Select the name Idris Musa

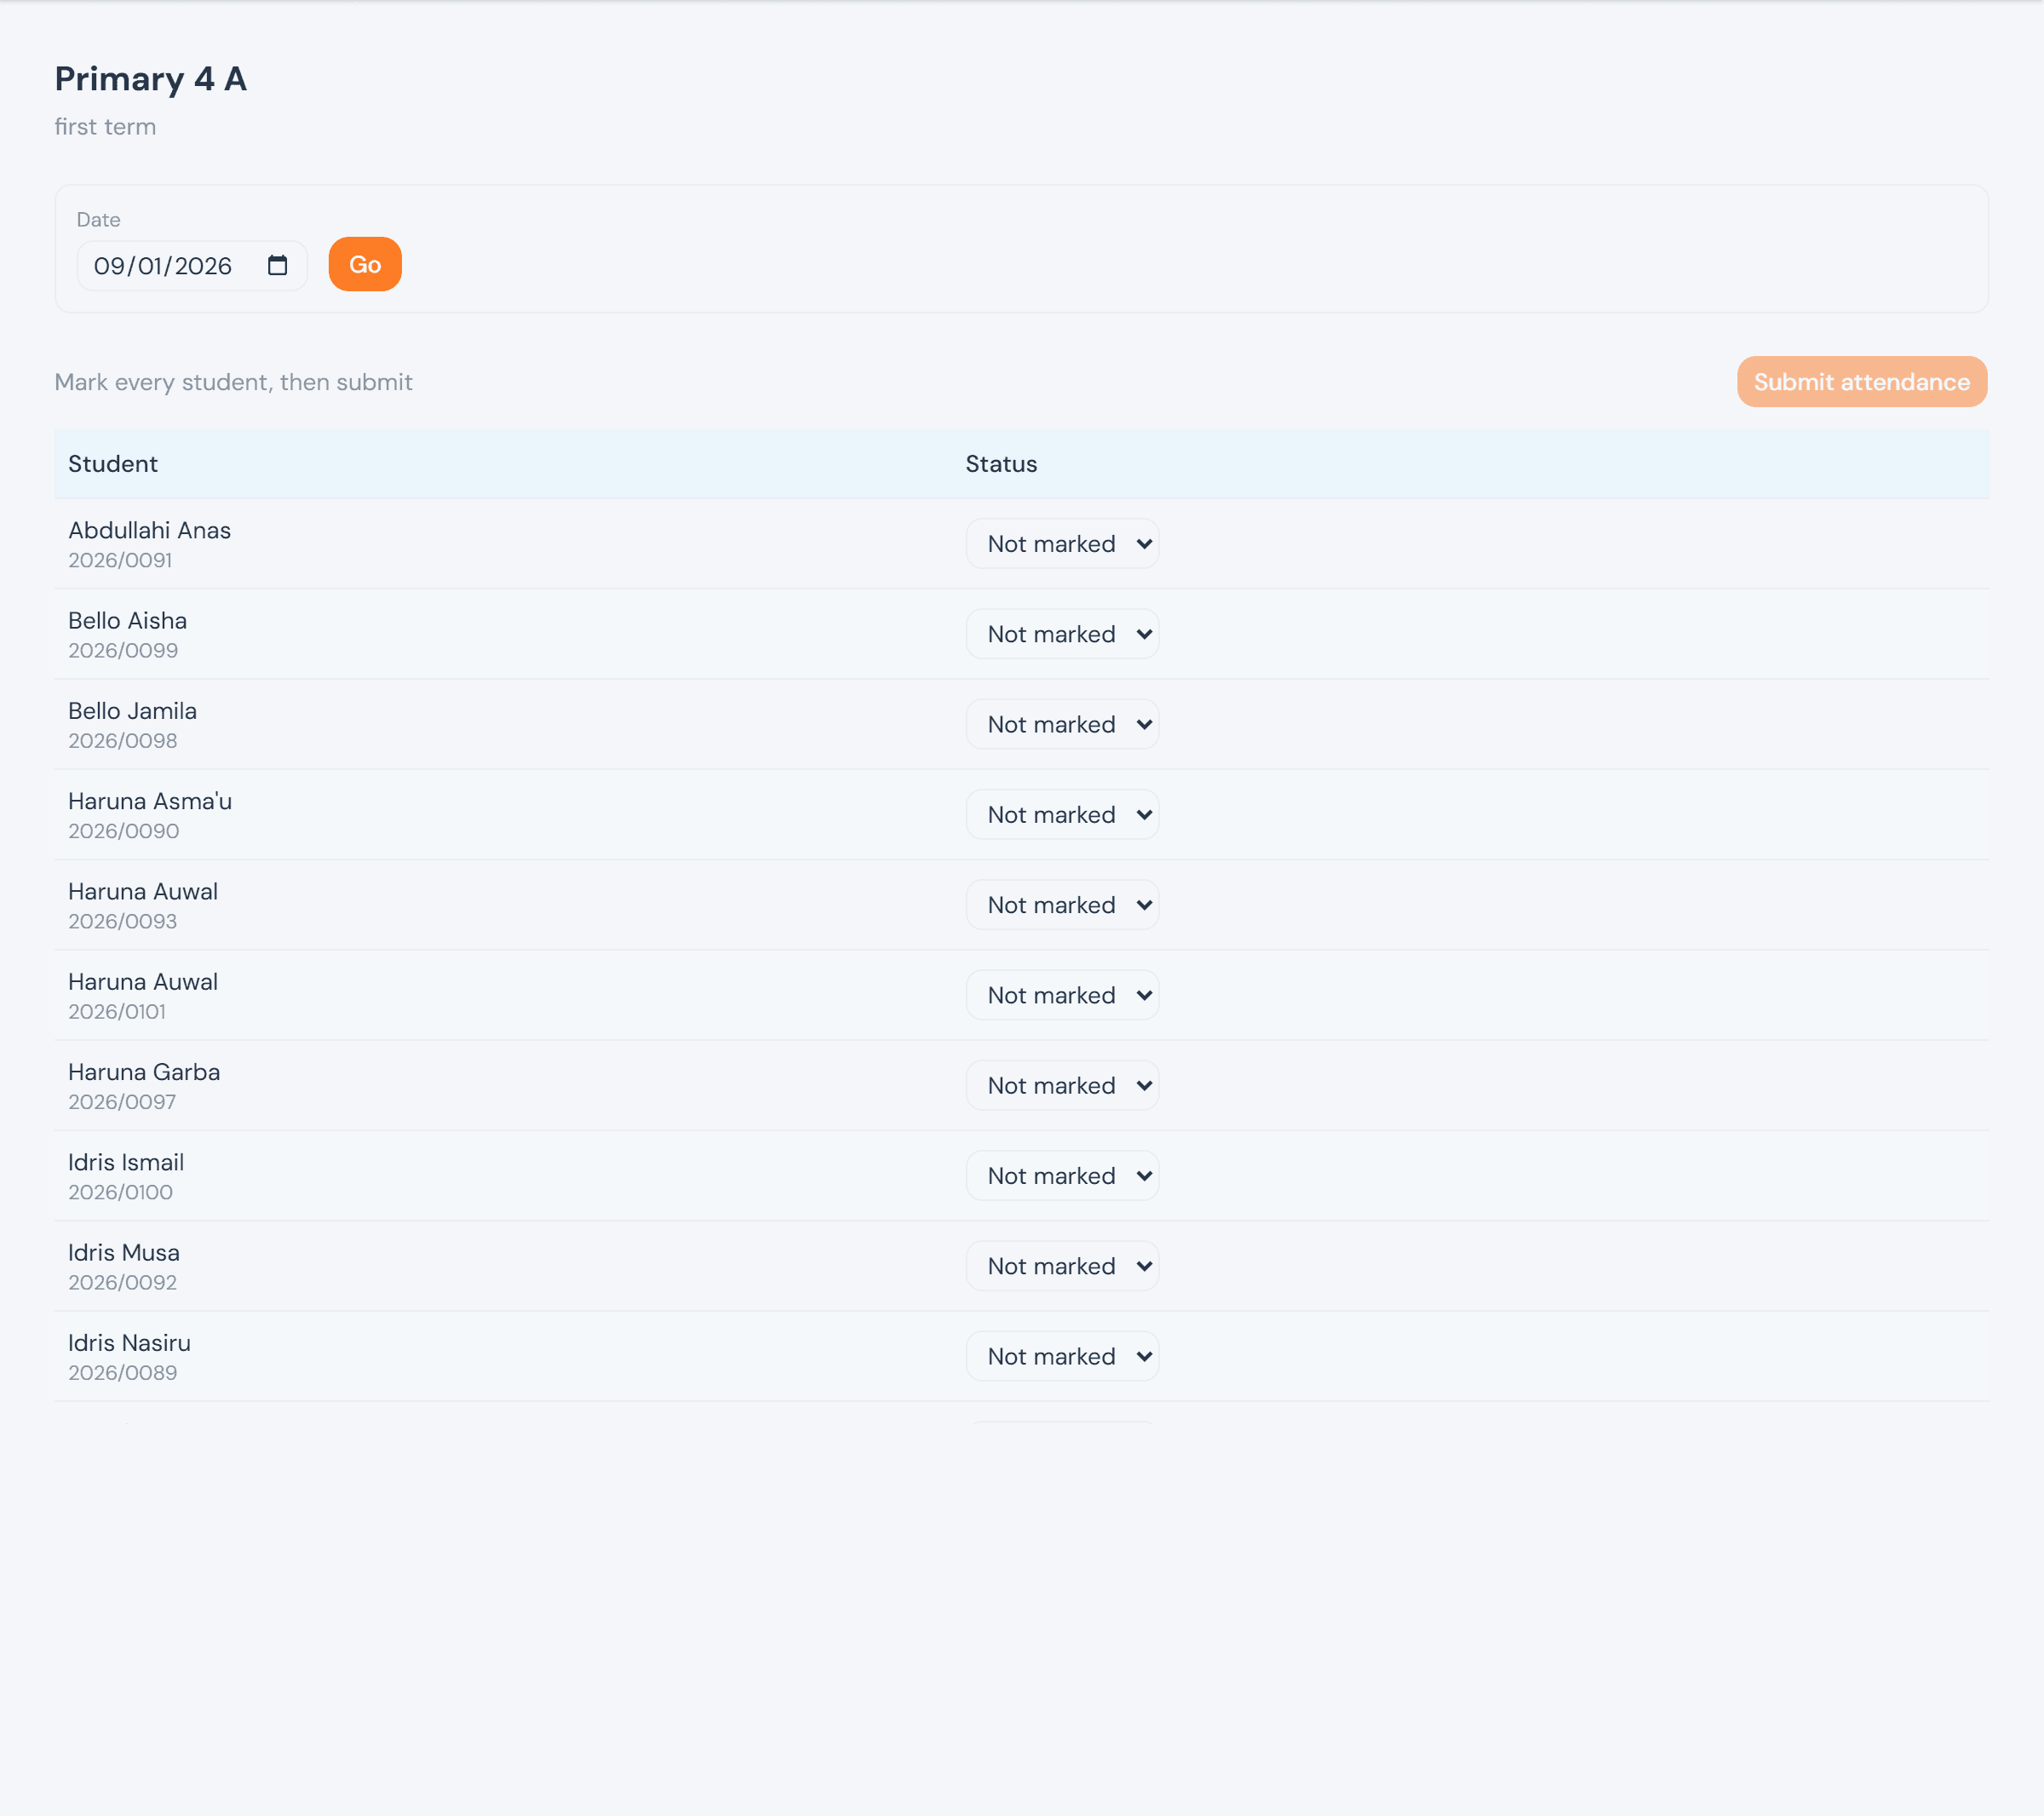click(x=124, y=1253)
